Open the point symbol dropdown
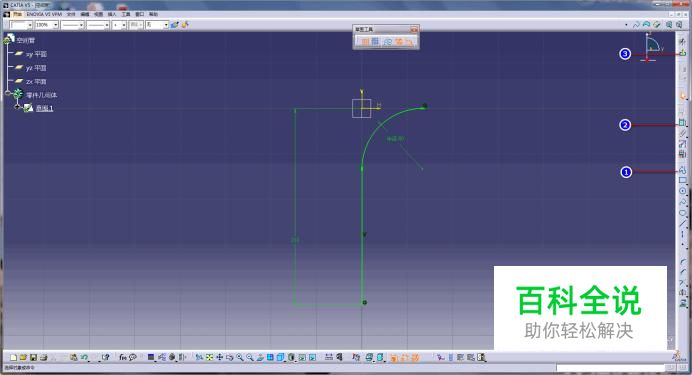692x375 pixels. [x=119, y=25]
